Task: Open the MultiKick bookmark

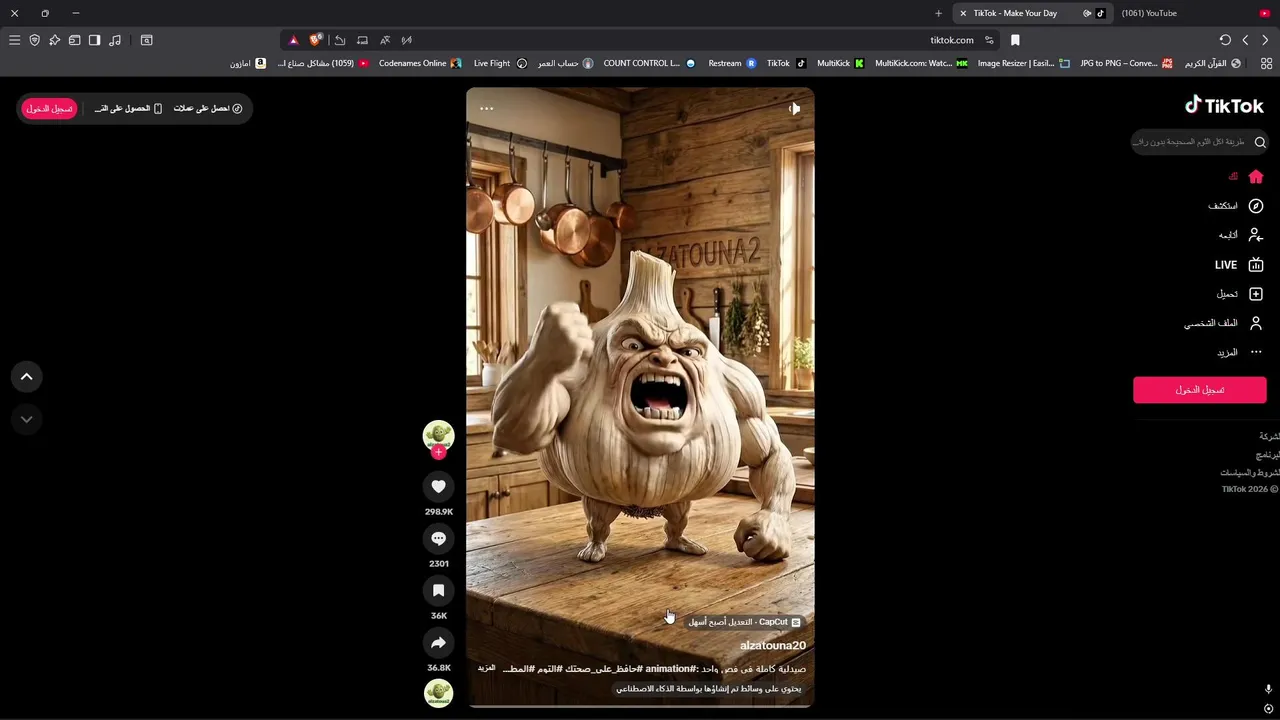Action: click(840, 63)
